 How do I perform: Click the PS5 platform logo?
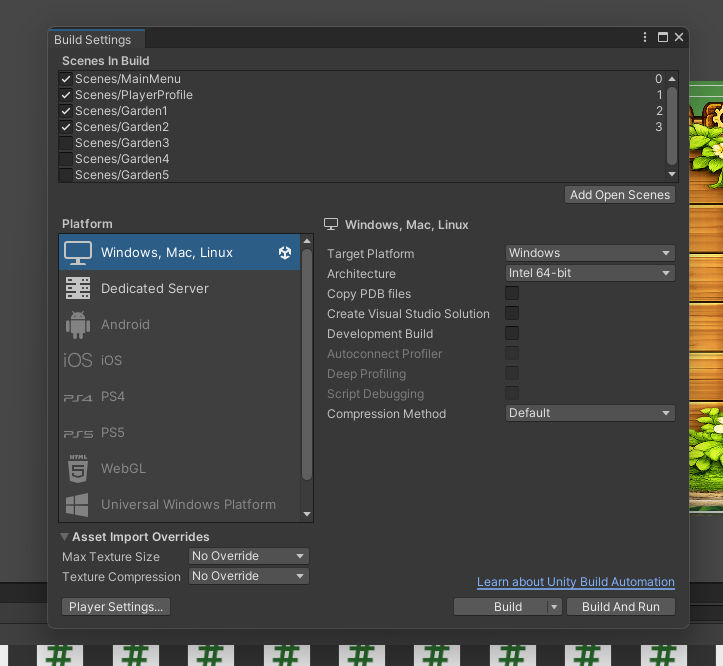pos(78,434)
